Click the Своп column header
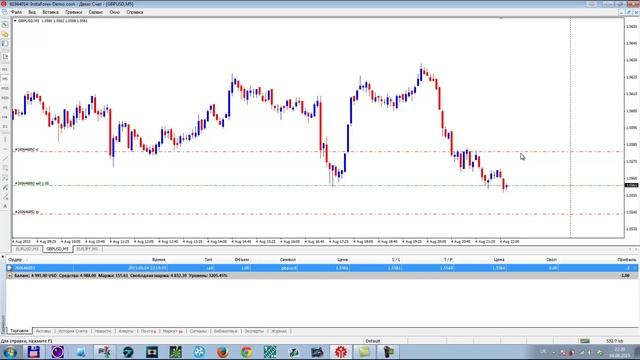This screenshot has width=640, height=360. click(x=551, y=260)
